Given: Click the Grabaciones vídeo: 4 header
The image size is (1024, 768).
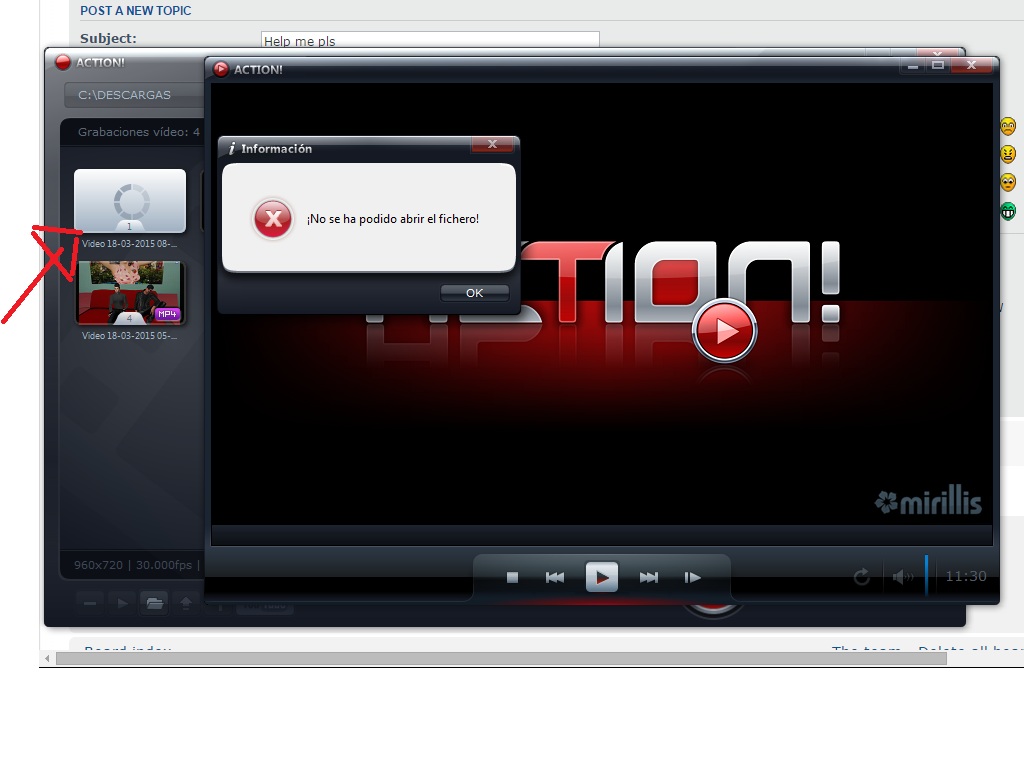Looking at the screenshot, I should click(138, 132).
